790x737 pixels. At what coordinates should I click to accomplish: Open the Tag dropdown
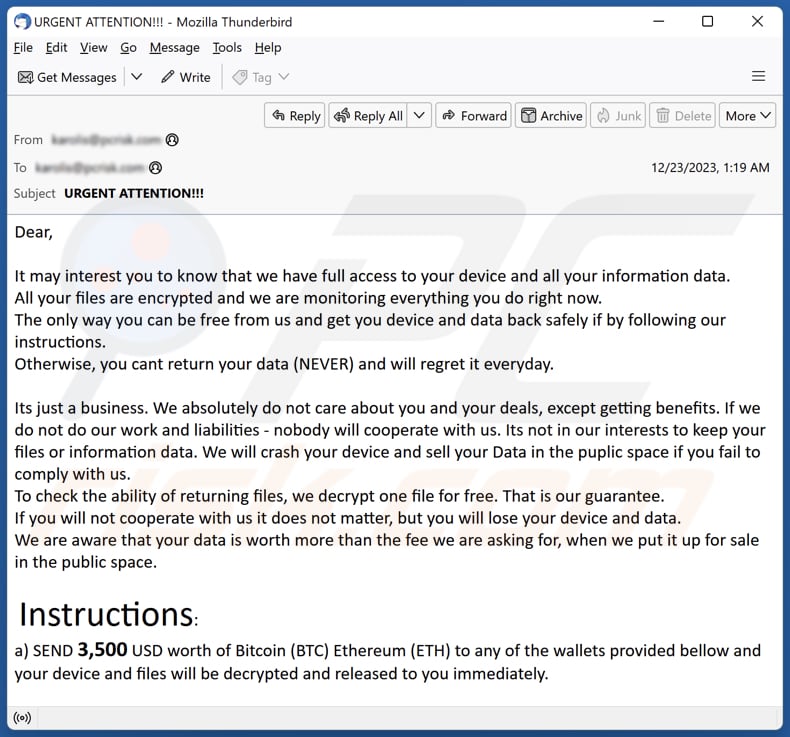click(x=260, y=77)
